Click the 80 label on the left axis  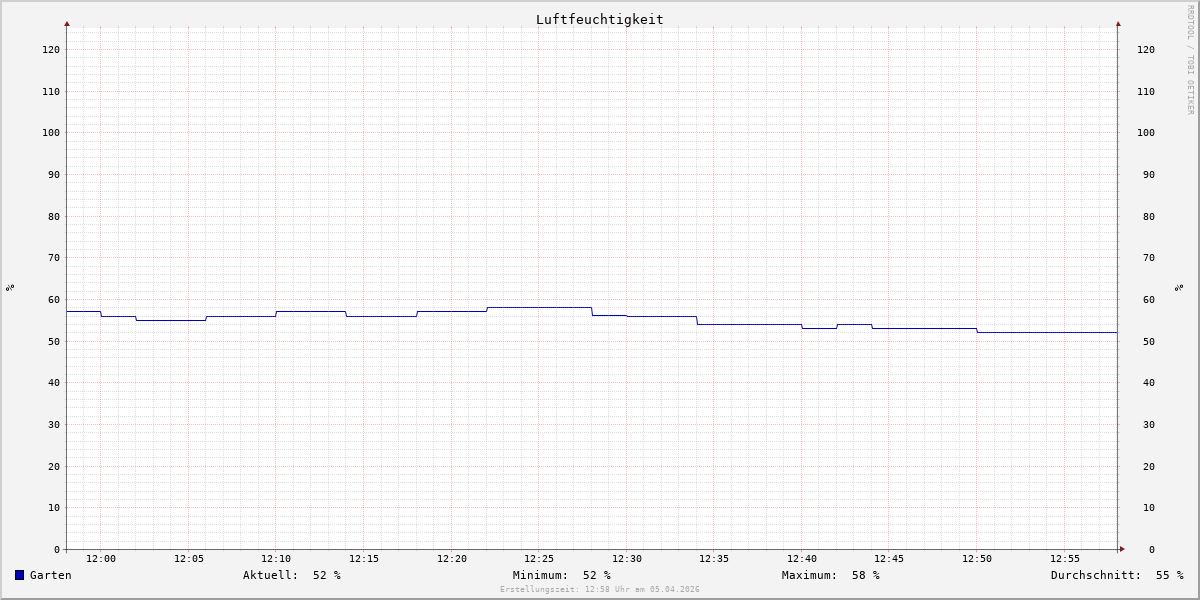(x=54, y=217)
